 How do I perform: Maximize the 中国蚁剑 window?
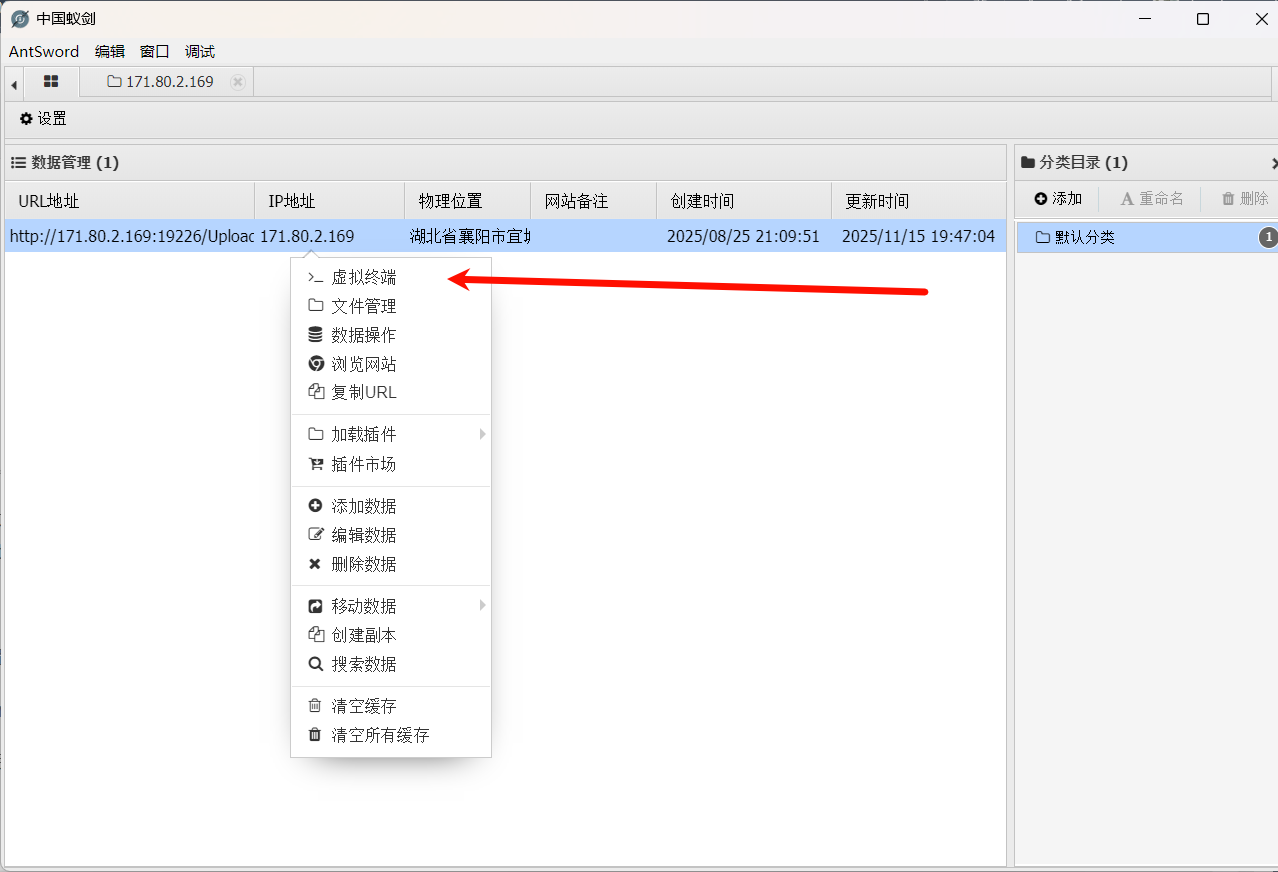[1203, 19]
